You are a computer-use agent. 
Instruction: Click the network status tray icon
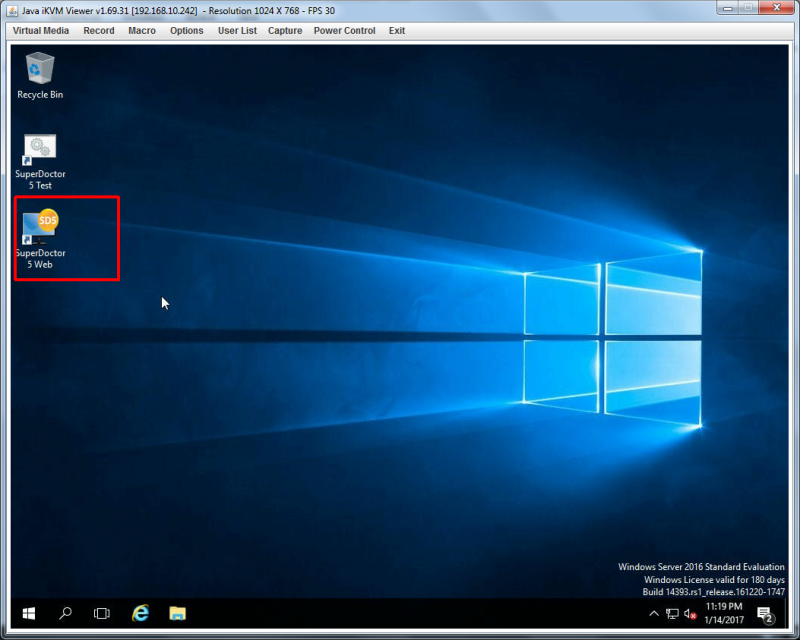[x=672, y=614]
